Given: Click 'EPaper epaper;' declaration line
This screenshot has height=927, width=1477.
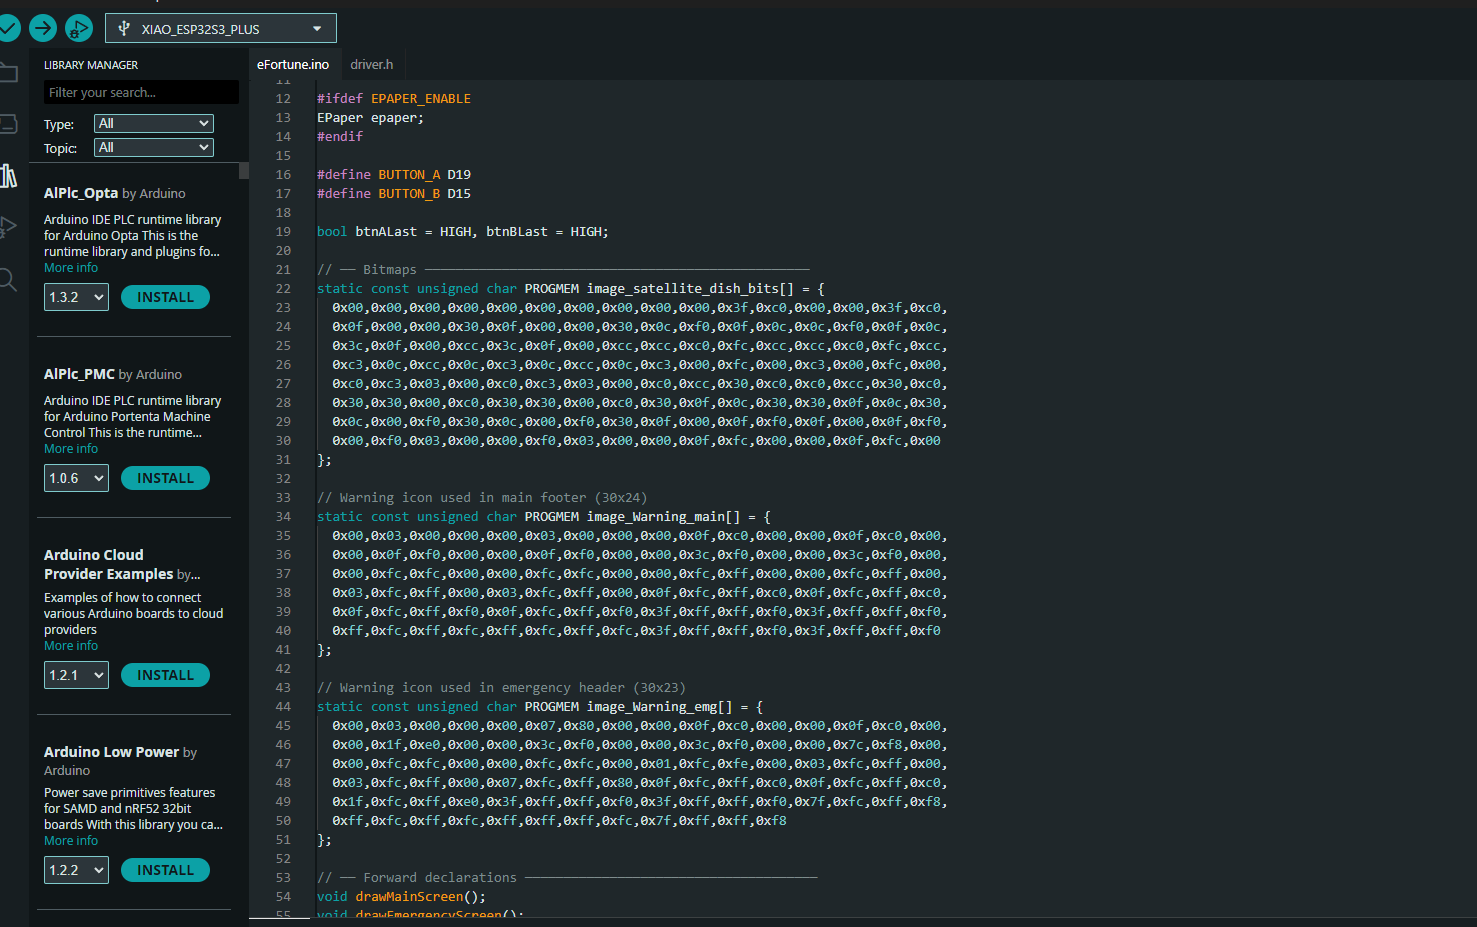Looking at the screenshot, I should [x=370, y=117].
